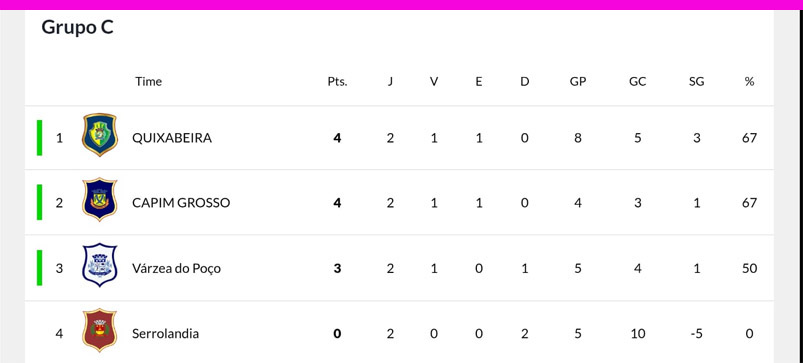Open the CAPIM GROSSO team name
This screenshot has width=803, height=363.
tap(181, 203)
